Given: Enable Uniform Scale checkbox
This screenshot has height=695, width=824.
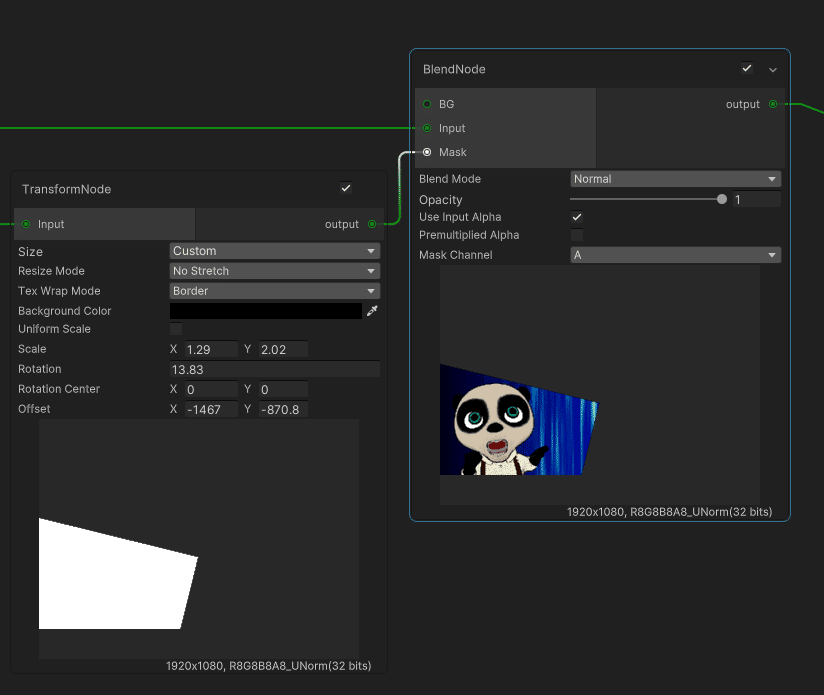Looking at the screenshot, I should (x=176, y=329).
